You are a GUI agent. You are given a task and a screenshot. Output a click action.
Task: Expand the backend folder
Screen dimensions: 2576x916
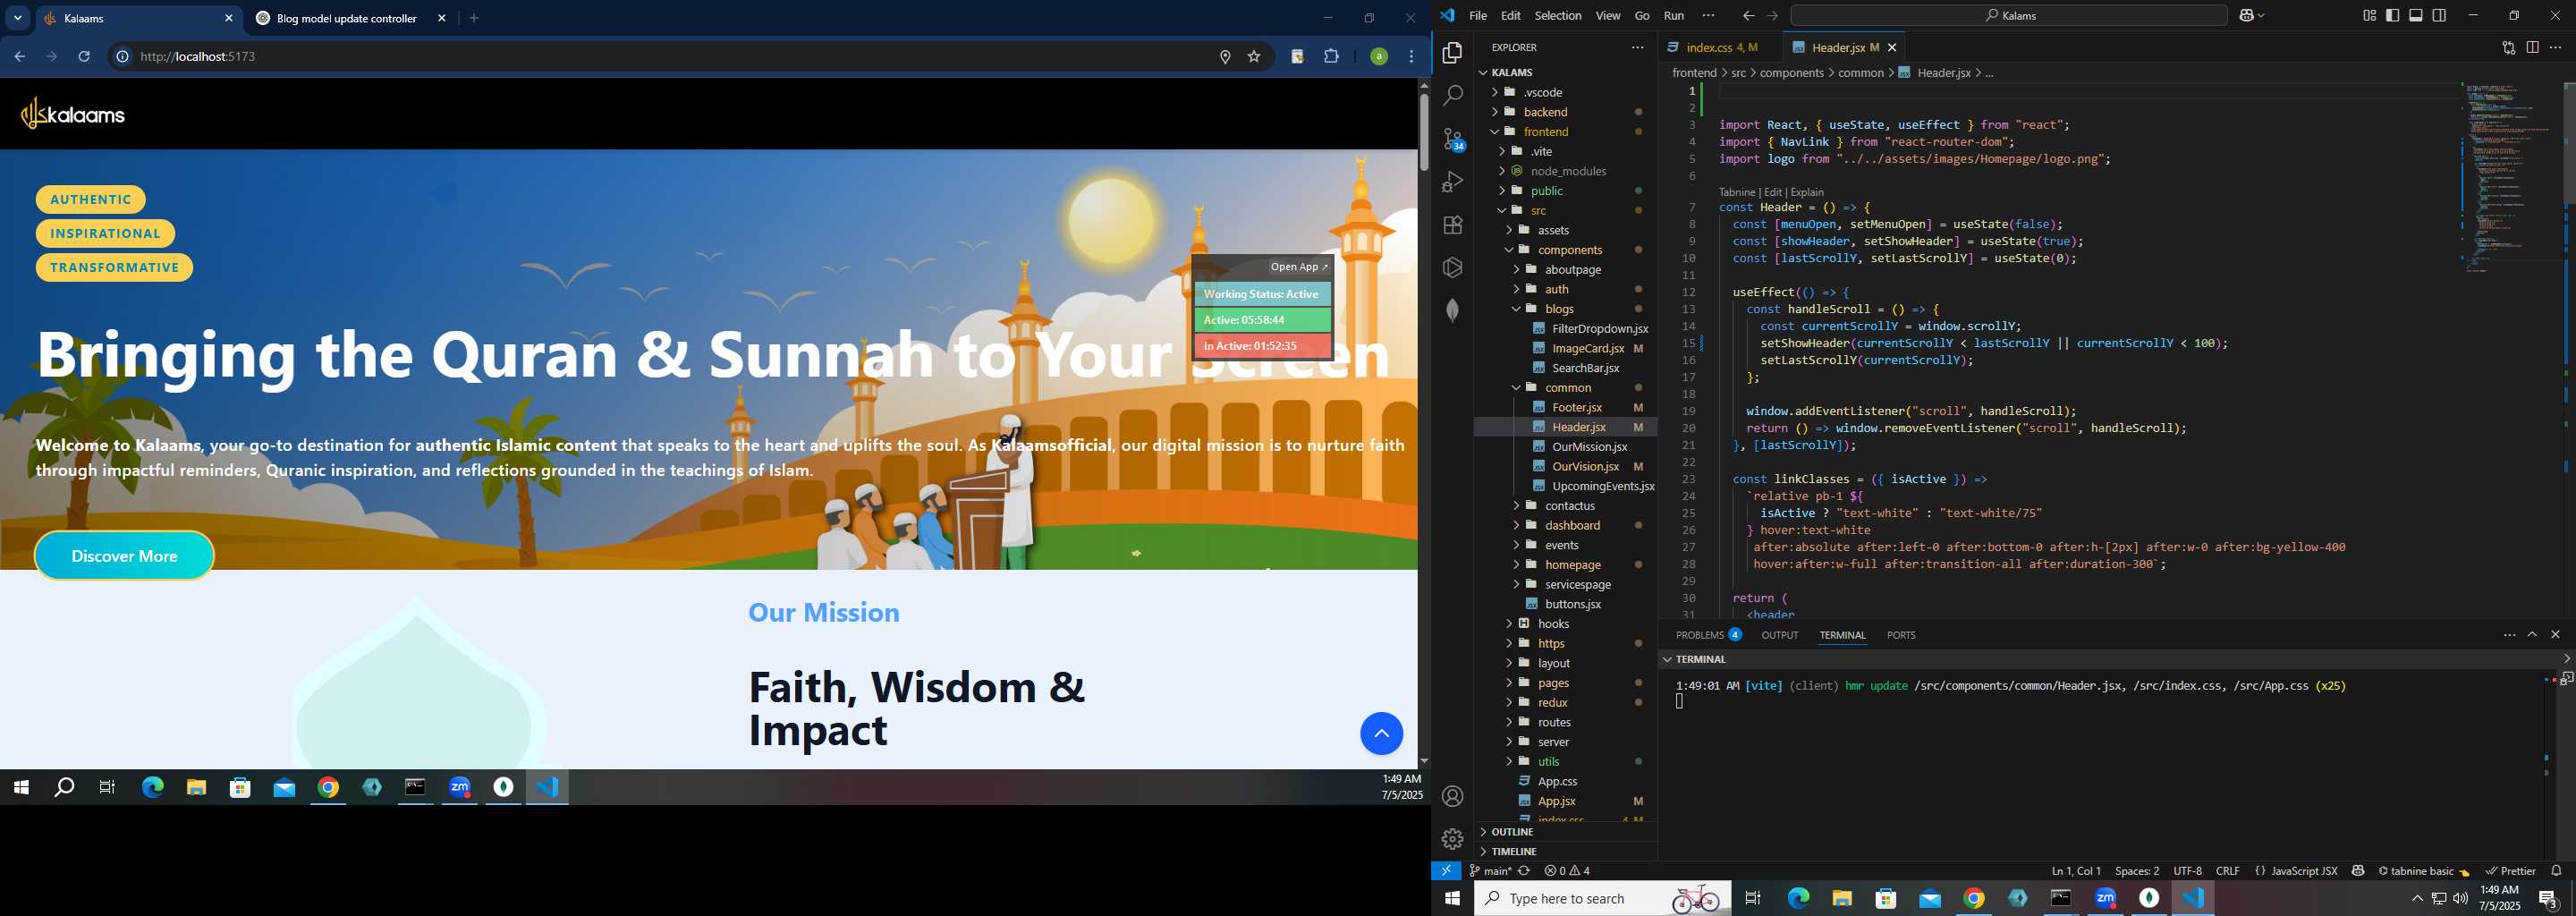click(x=1565, y=112)
